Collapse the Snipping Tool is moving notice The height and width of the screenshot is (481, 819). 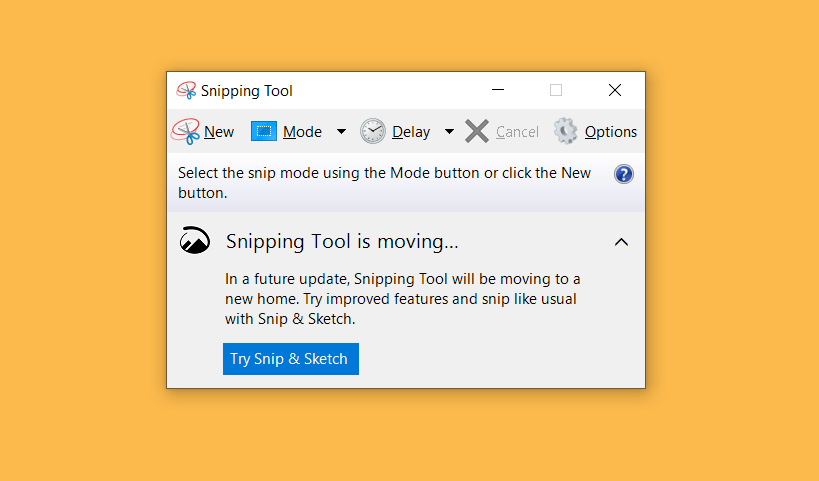(x=621, y=242)
